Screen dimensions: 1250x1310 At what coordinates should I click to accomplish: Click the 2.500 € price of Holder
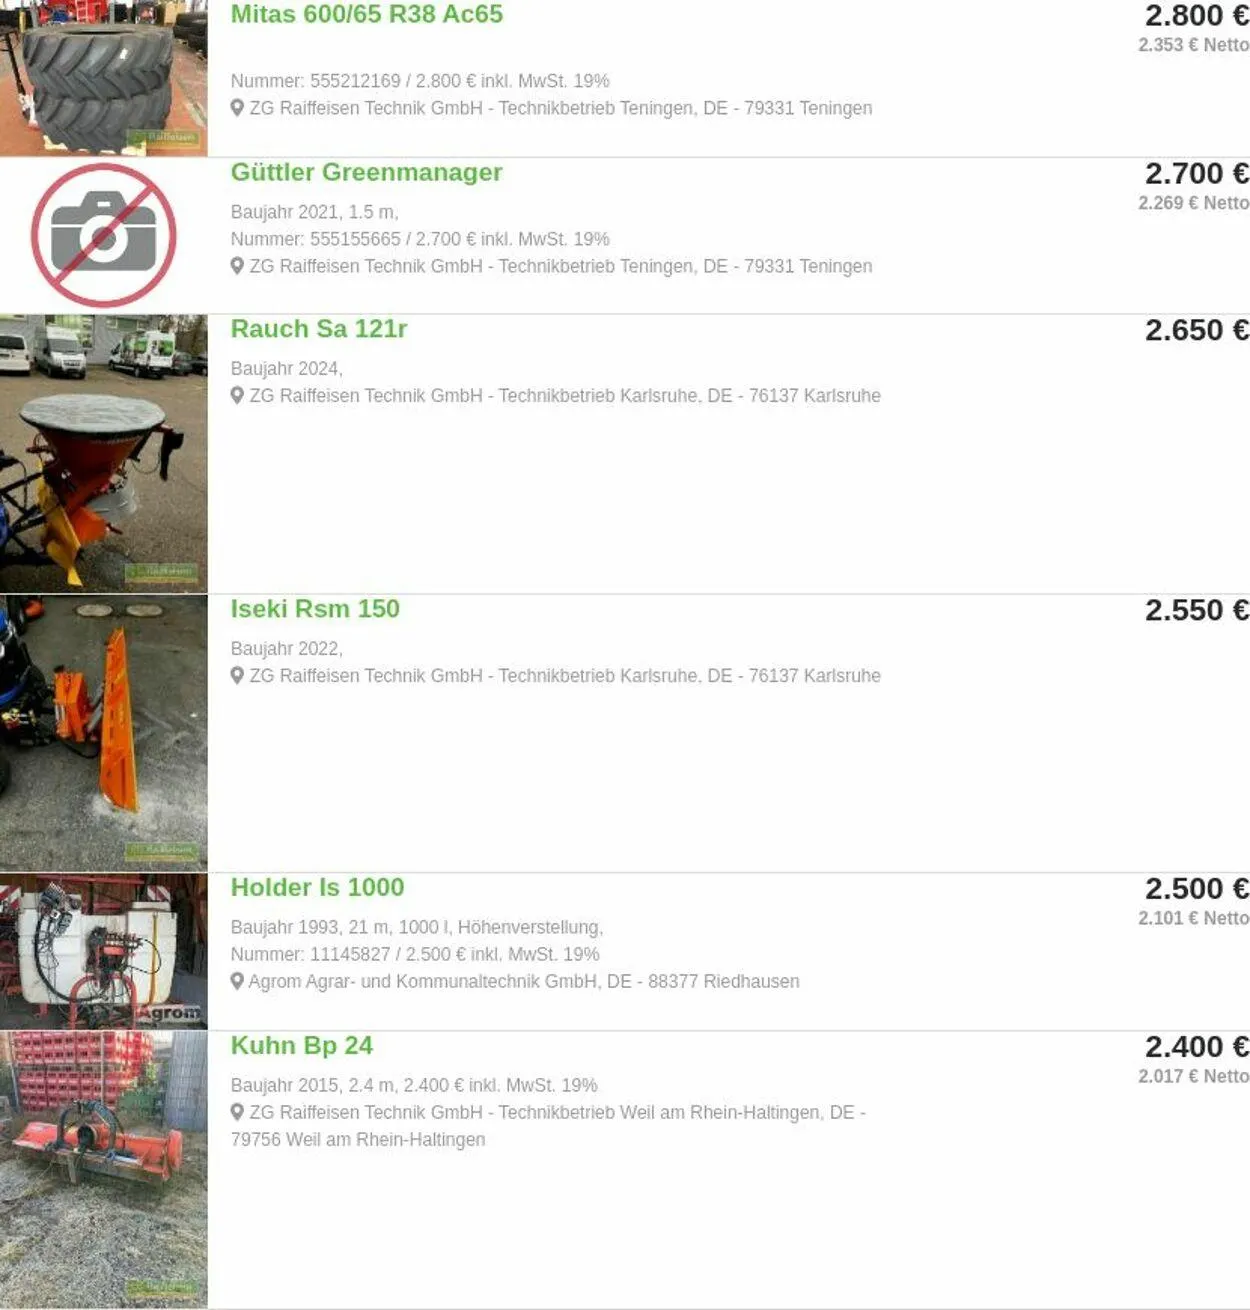click(x=1197, y=888)
